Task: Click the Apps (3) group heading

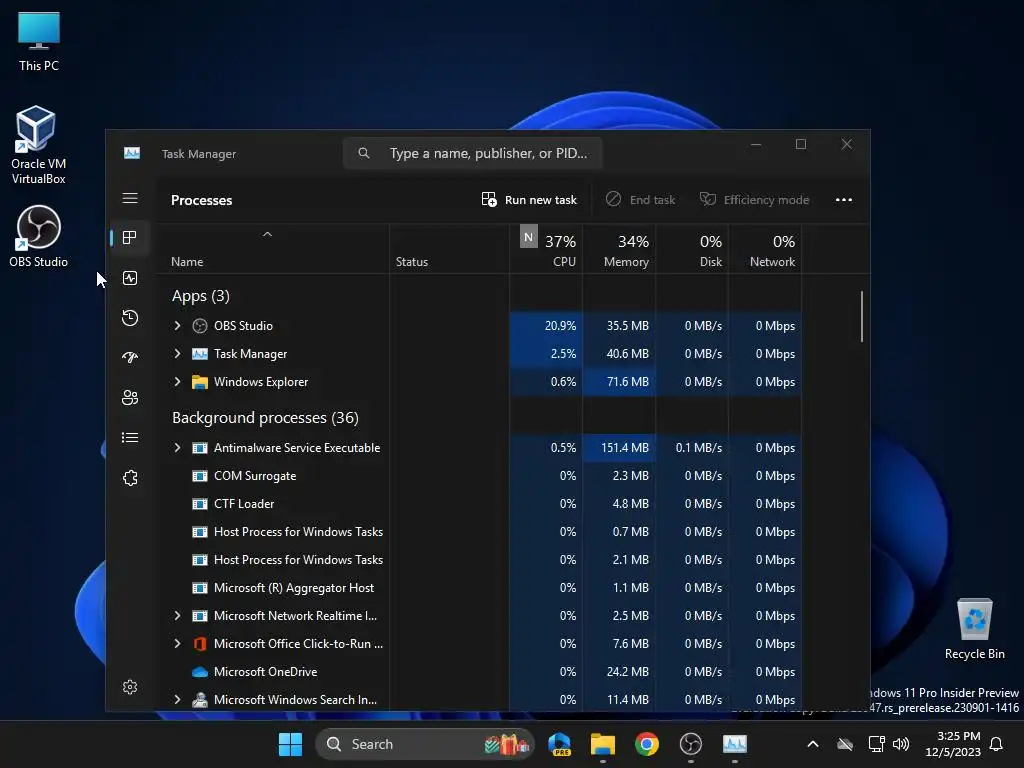Action: pos(200,296)
